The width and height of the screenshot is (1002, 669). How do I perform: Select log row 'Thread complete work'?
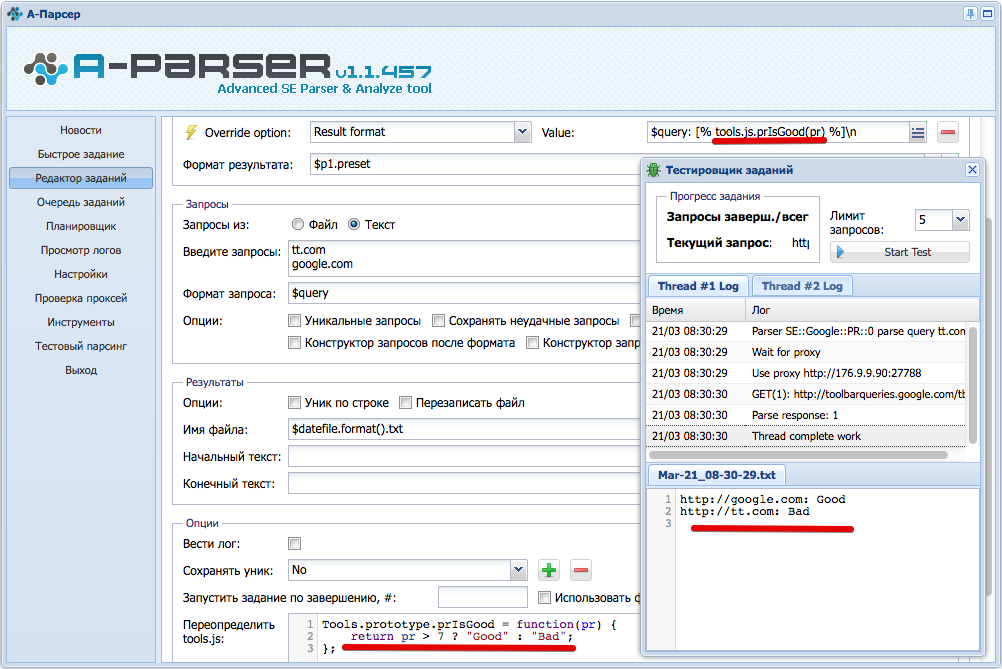806,436
